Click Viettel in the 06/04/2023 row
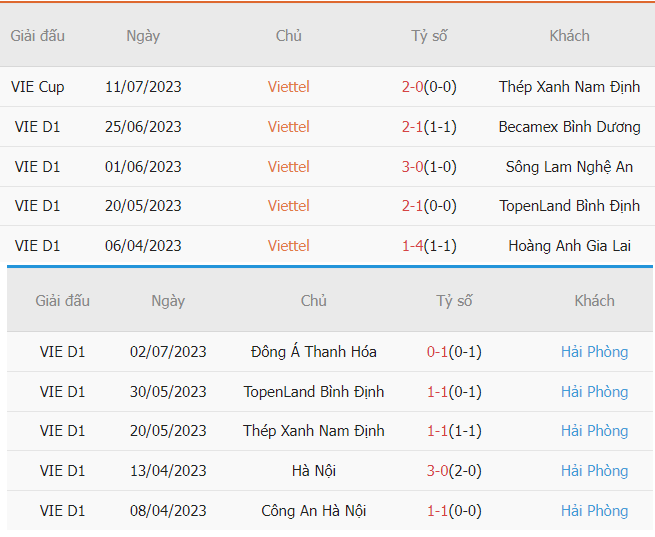The height and width of the screenshot is (537, 655). pyautogui.click(x=289, y=246)
